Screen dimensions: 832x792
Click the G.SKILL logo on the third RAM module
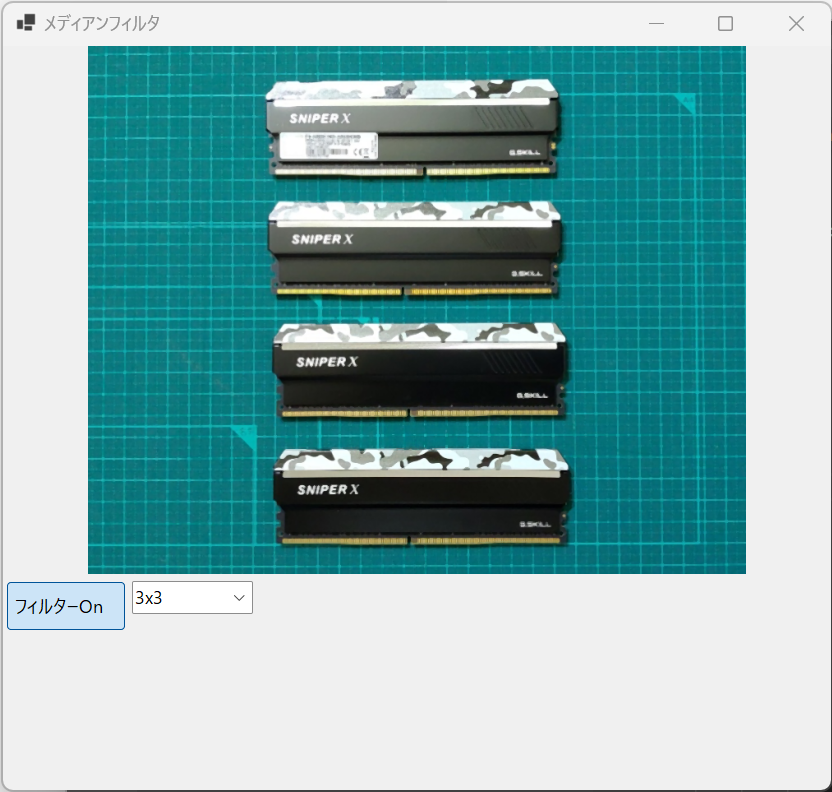tap(534, 396)
